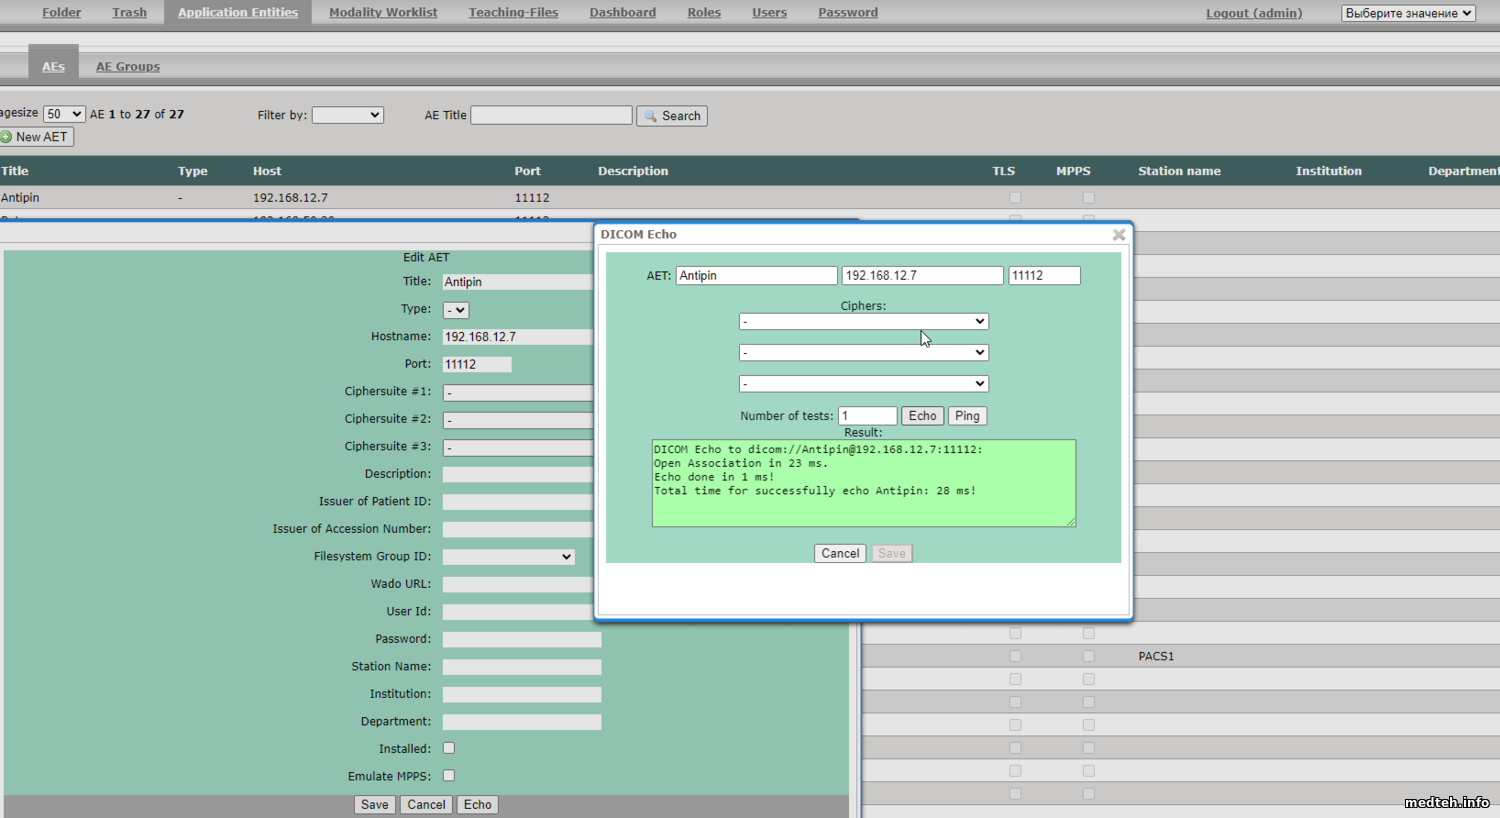Click Save button in Edit AET form
Image resolution: width=1500 pixels, height=818 pixels.
click(374, 805)
